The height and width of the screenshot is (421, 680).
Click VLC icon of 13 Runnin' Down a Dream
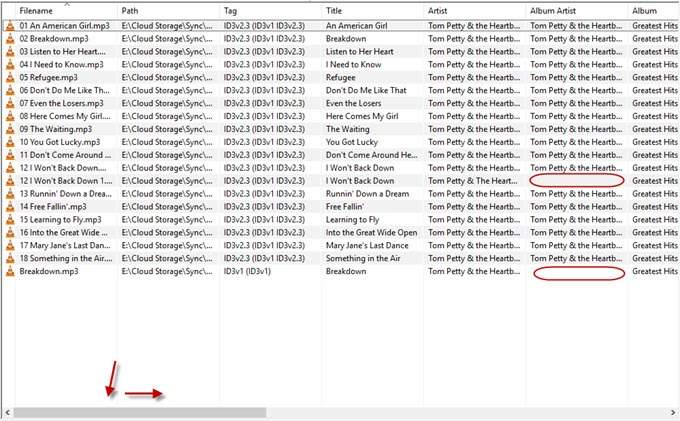coord(10,194)
